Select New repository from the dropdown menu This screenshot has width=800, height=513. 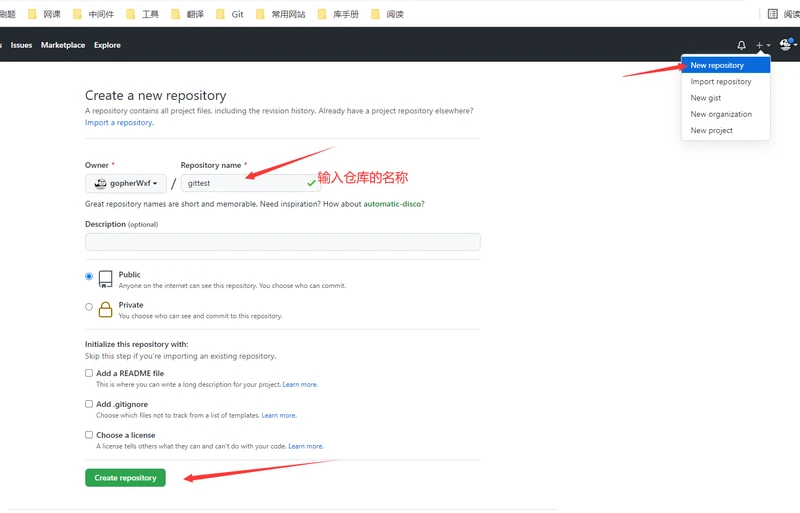pos(726,65)
